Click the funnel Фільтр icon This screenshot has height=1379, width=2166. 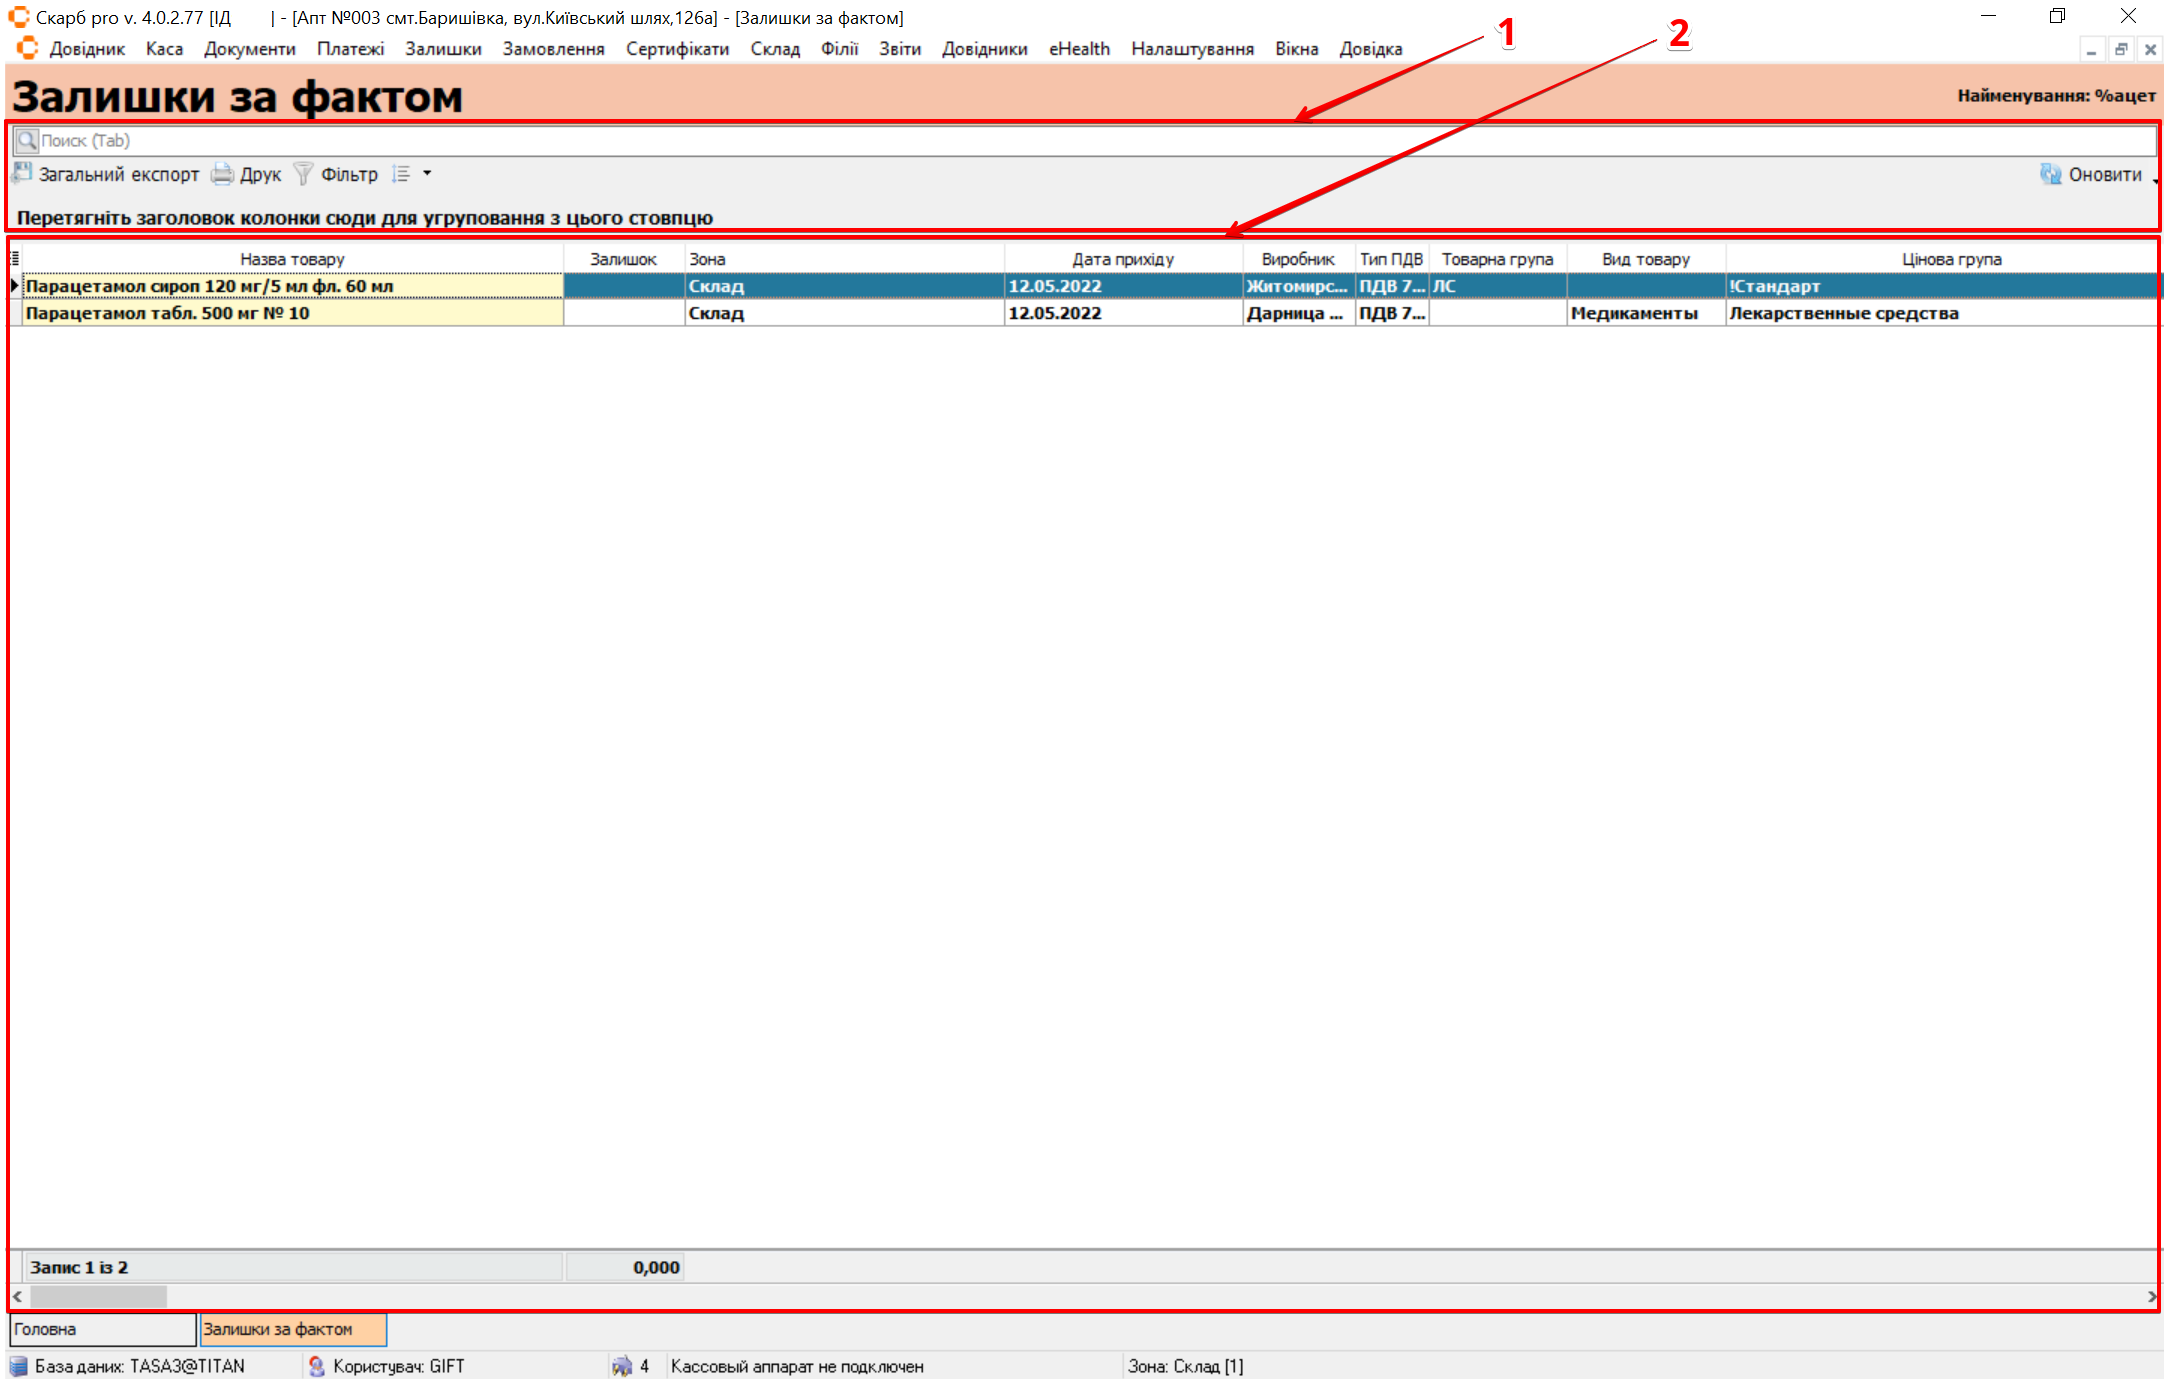coord(303,174)
